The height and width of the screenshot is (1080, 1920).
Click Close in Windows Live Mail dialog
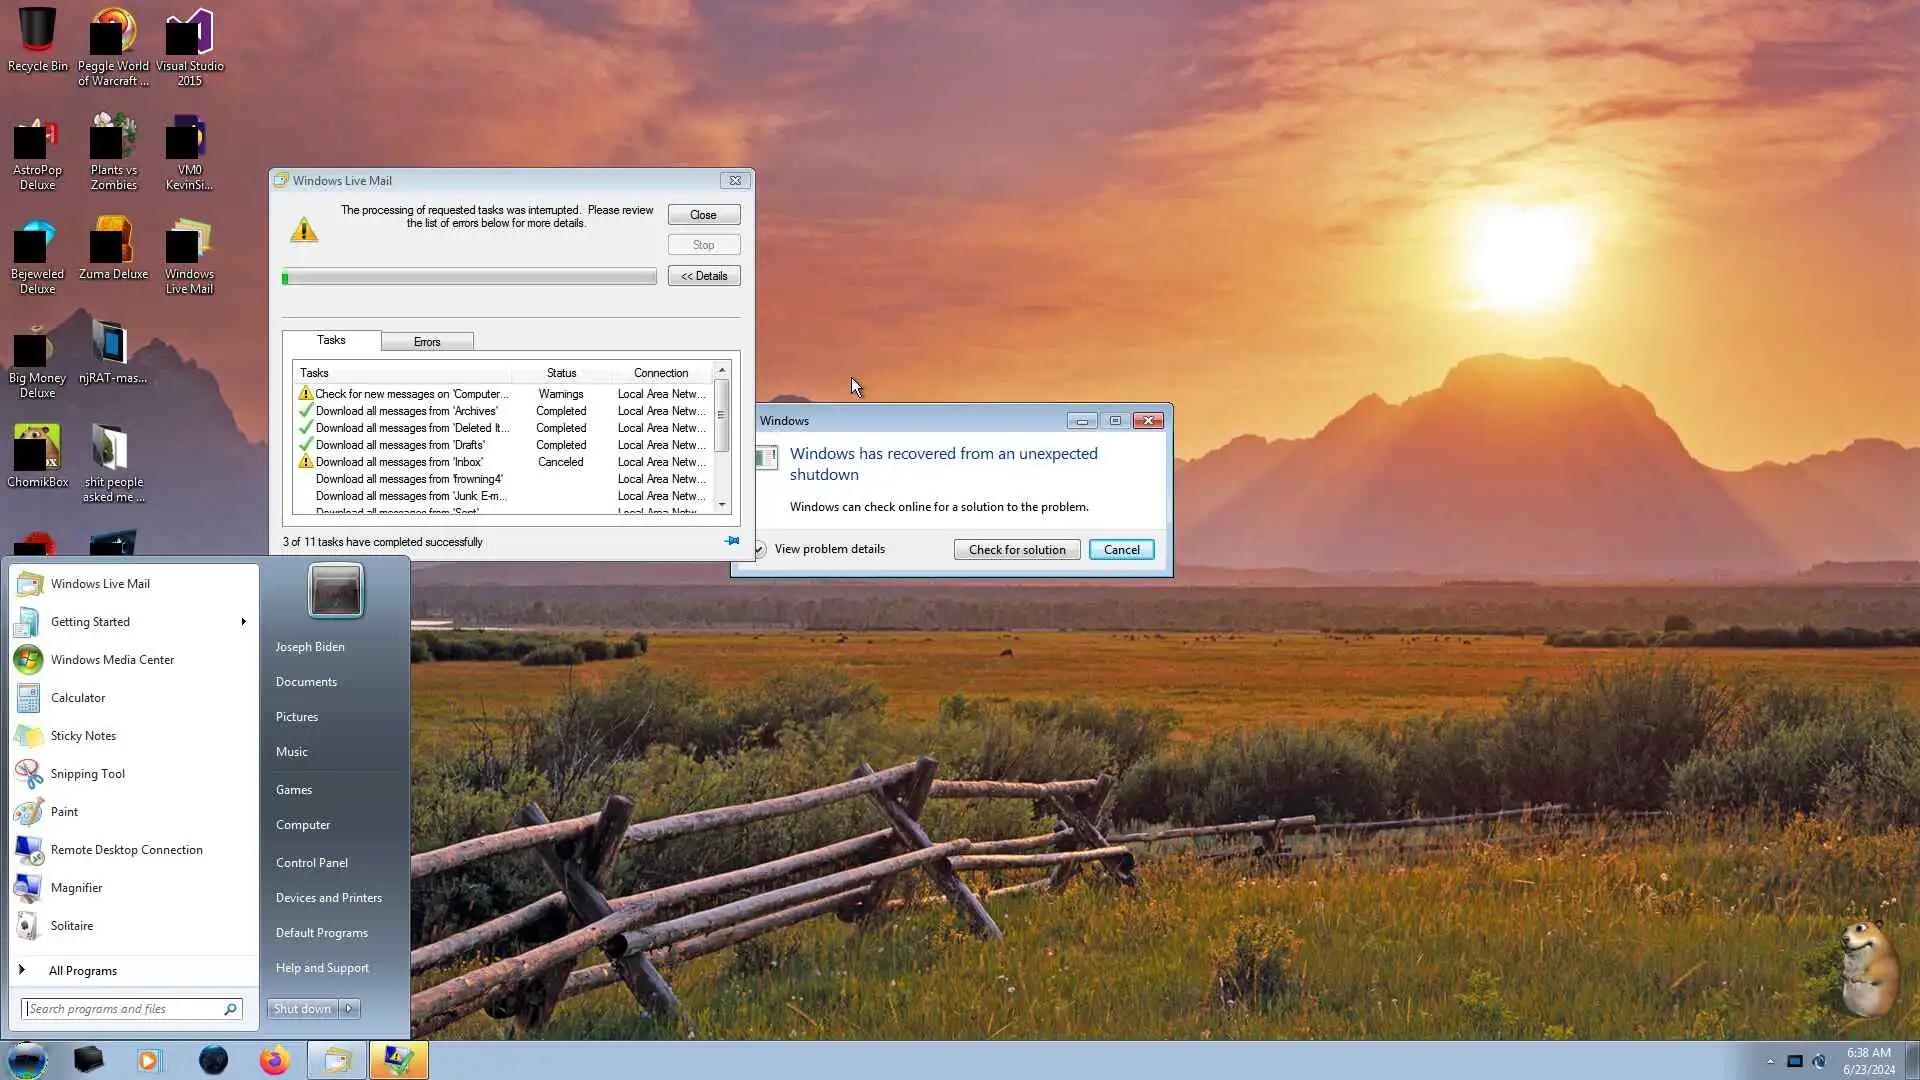pyautogui.click(x=703, y=215)
